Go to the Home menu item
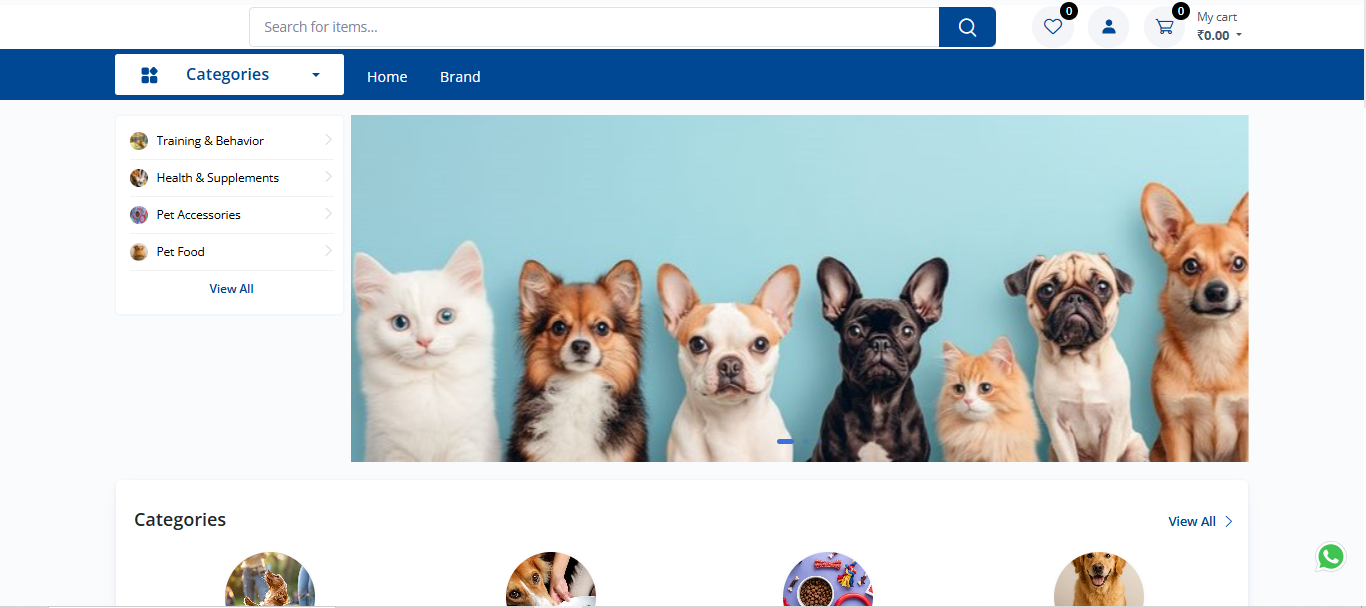 [x=387, y=77]
